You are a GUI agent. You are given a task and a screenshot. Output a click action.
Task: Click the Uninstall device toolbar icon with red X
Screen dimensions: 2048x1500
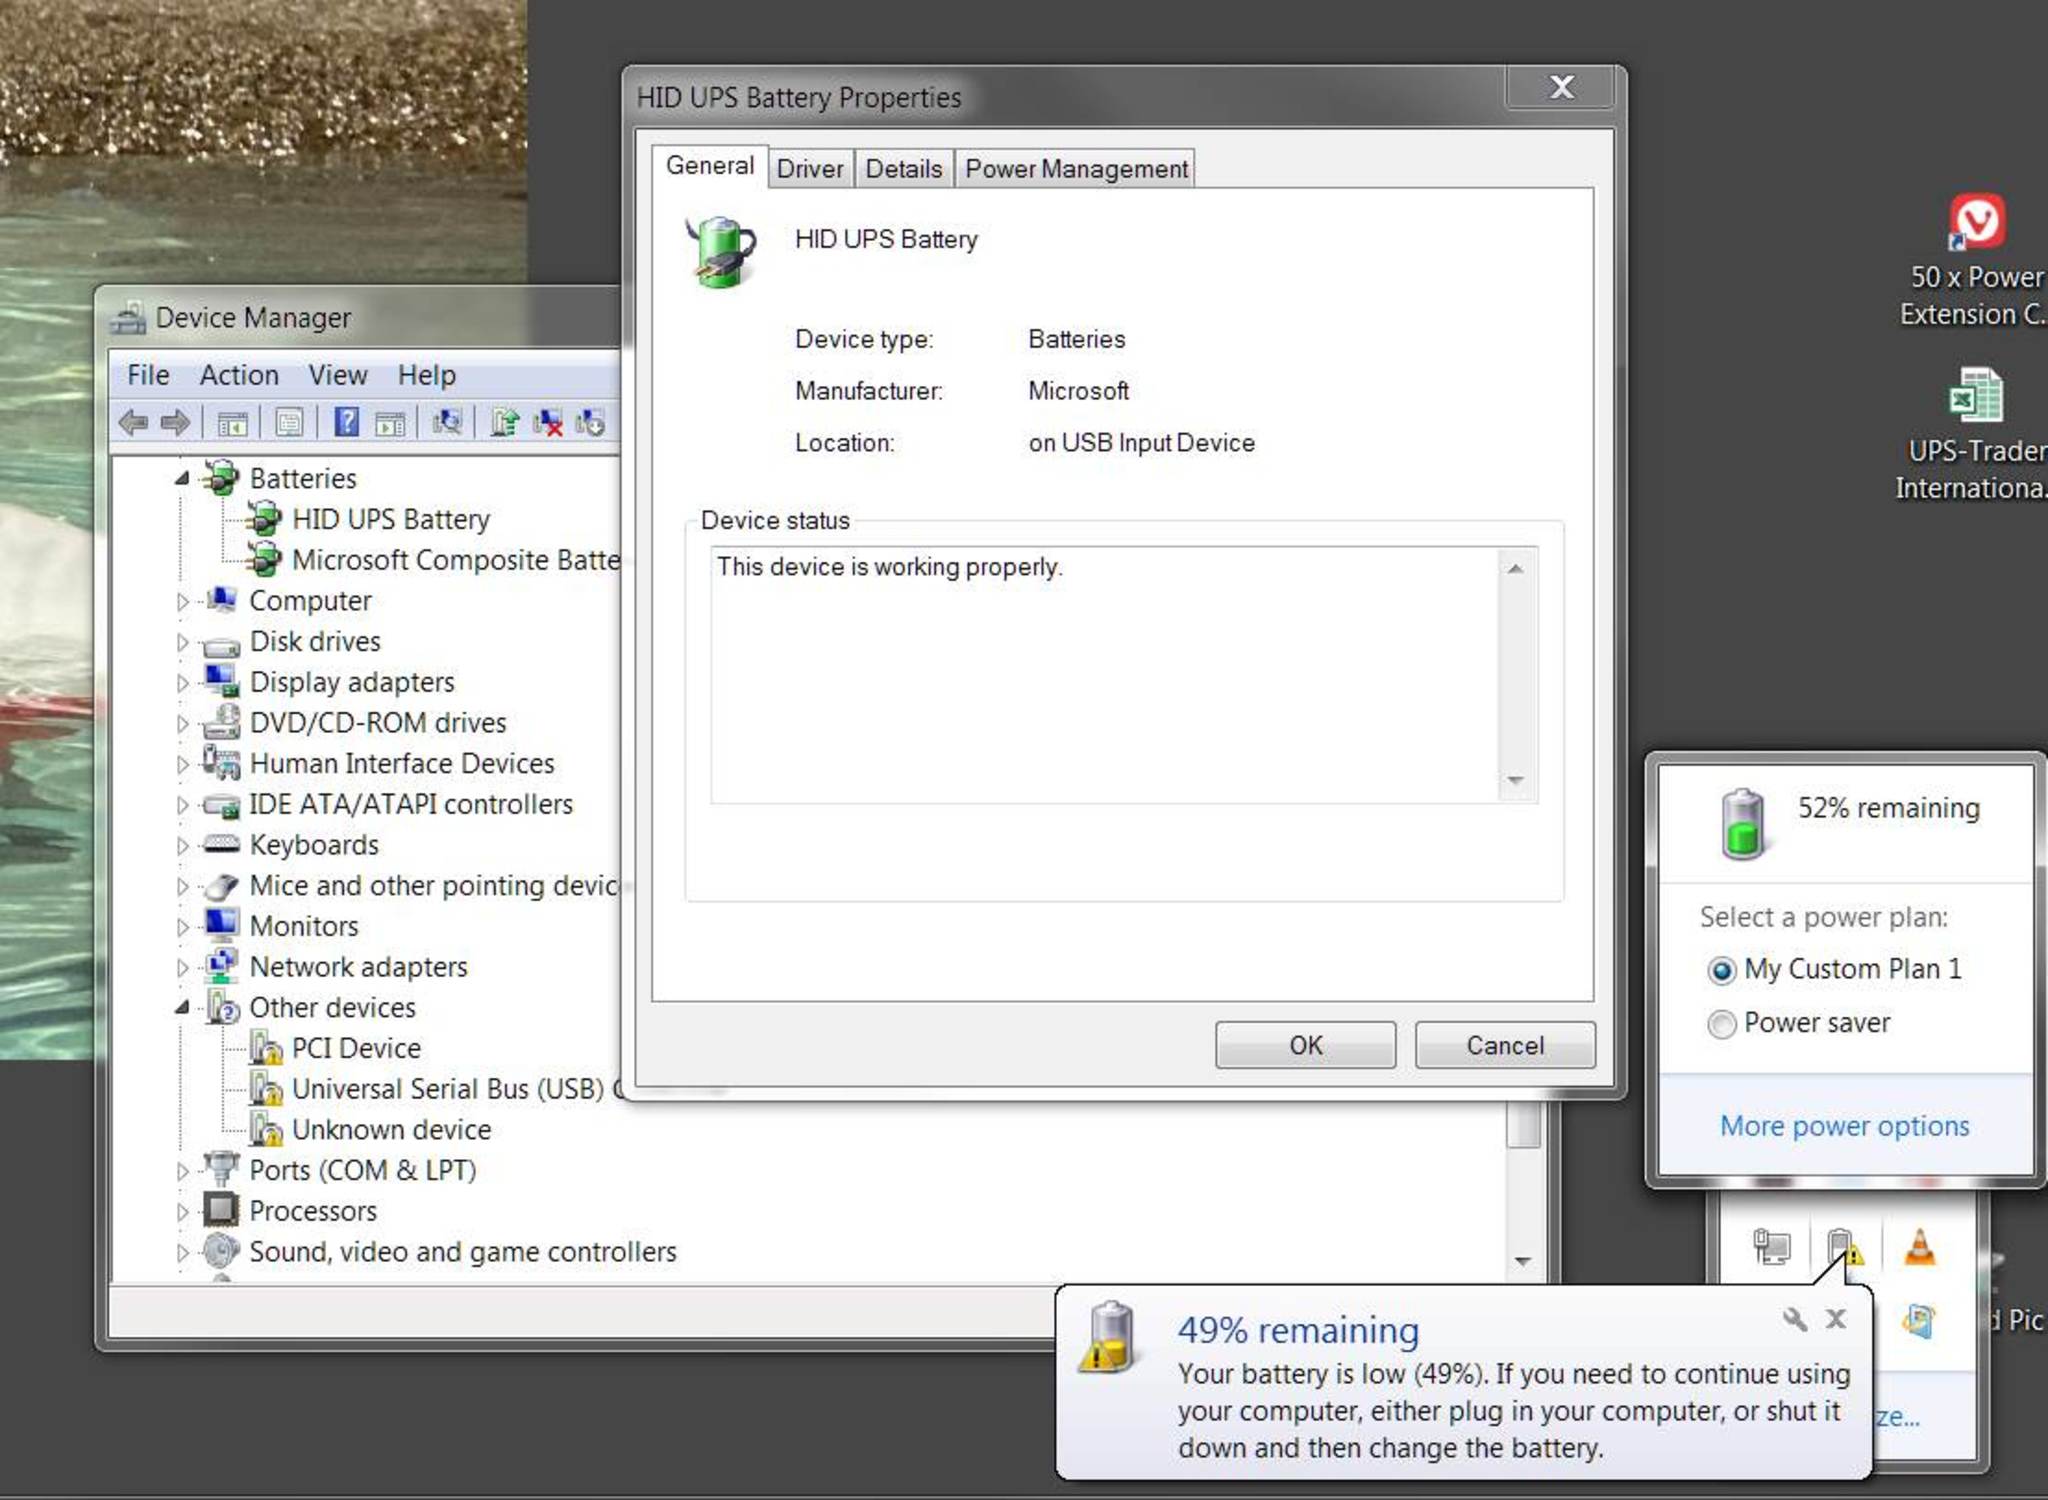tap(547, 423)
